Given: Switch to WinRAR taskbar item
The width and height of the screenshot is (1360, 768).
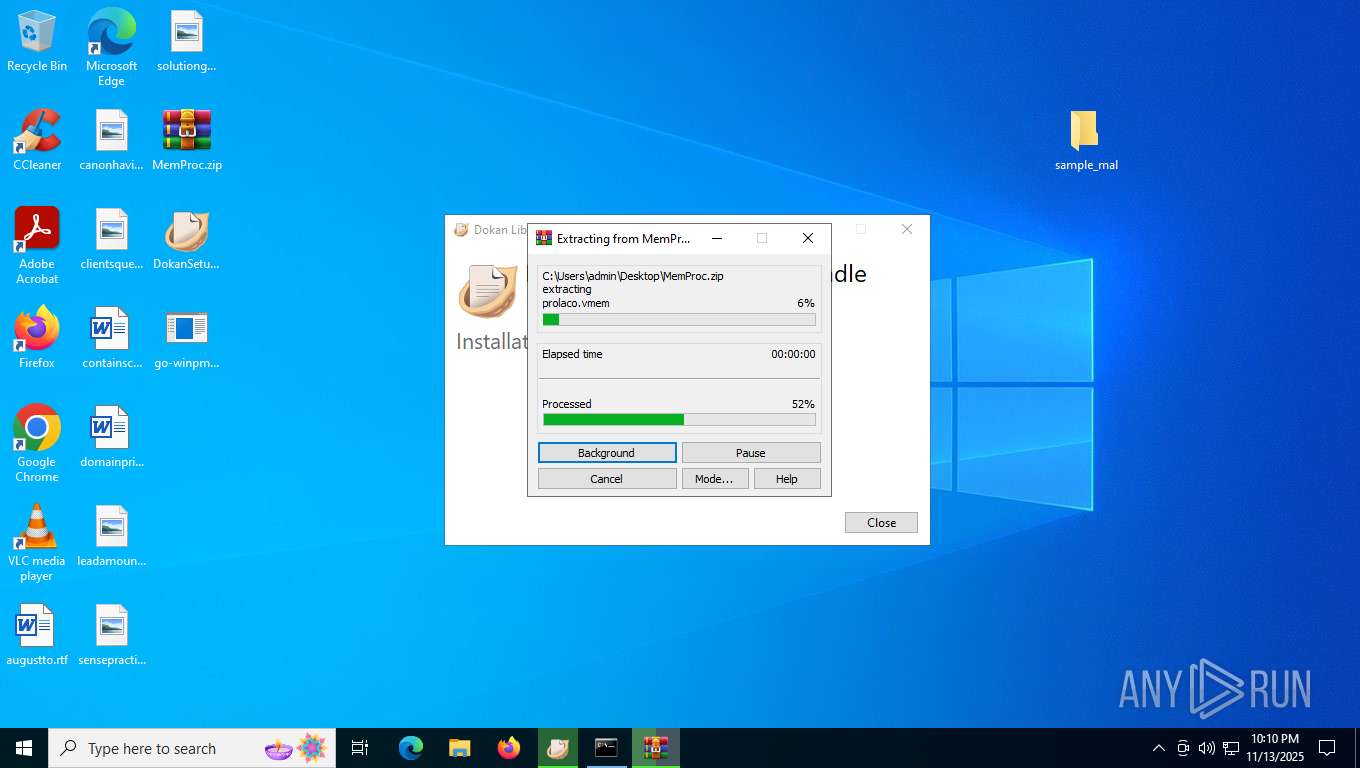Looking at the screenshot, I should click(656, 748).
